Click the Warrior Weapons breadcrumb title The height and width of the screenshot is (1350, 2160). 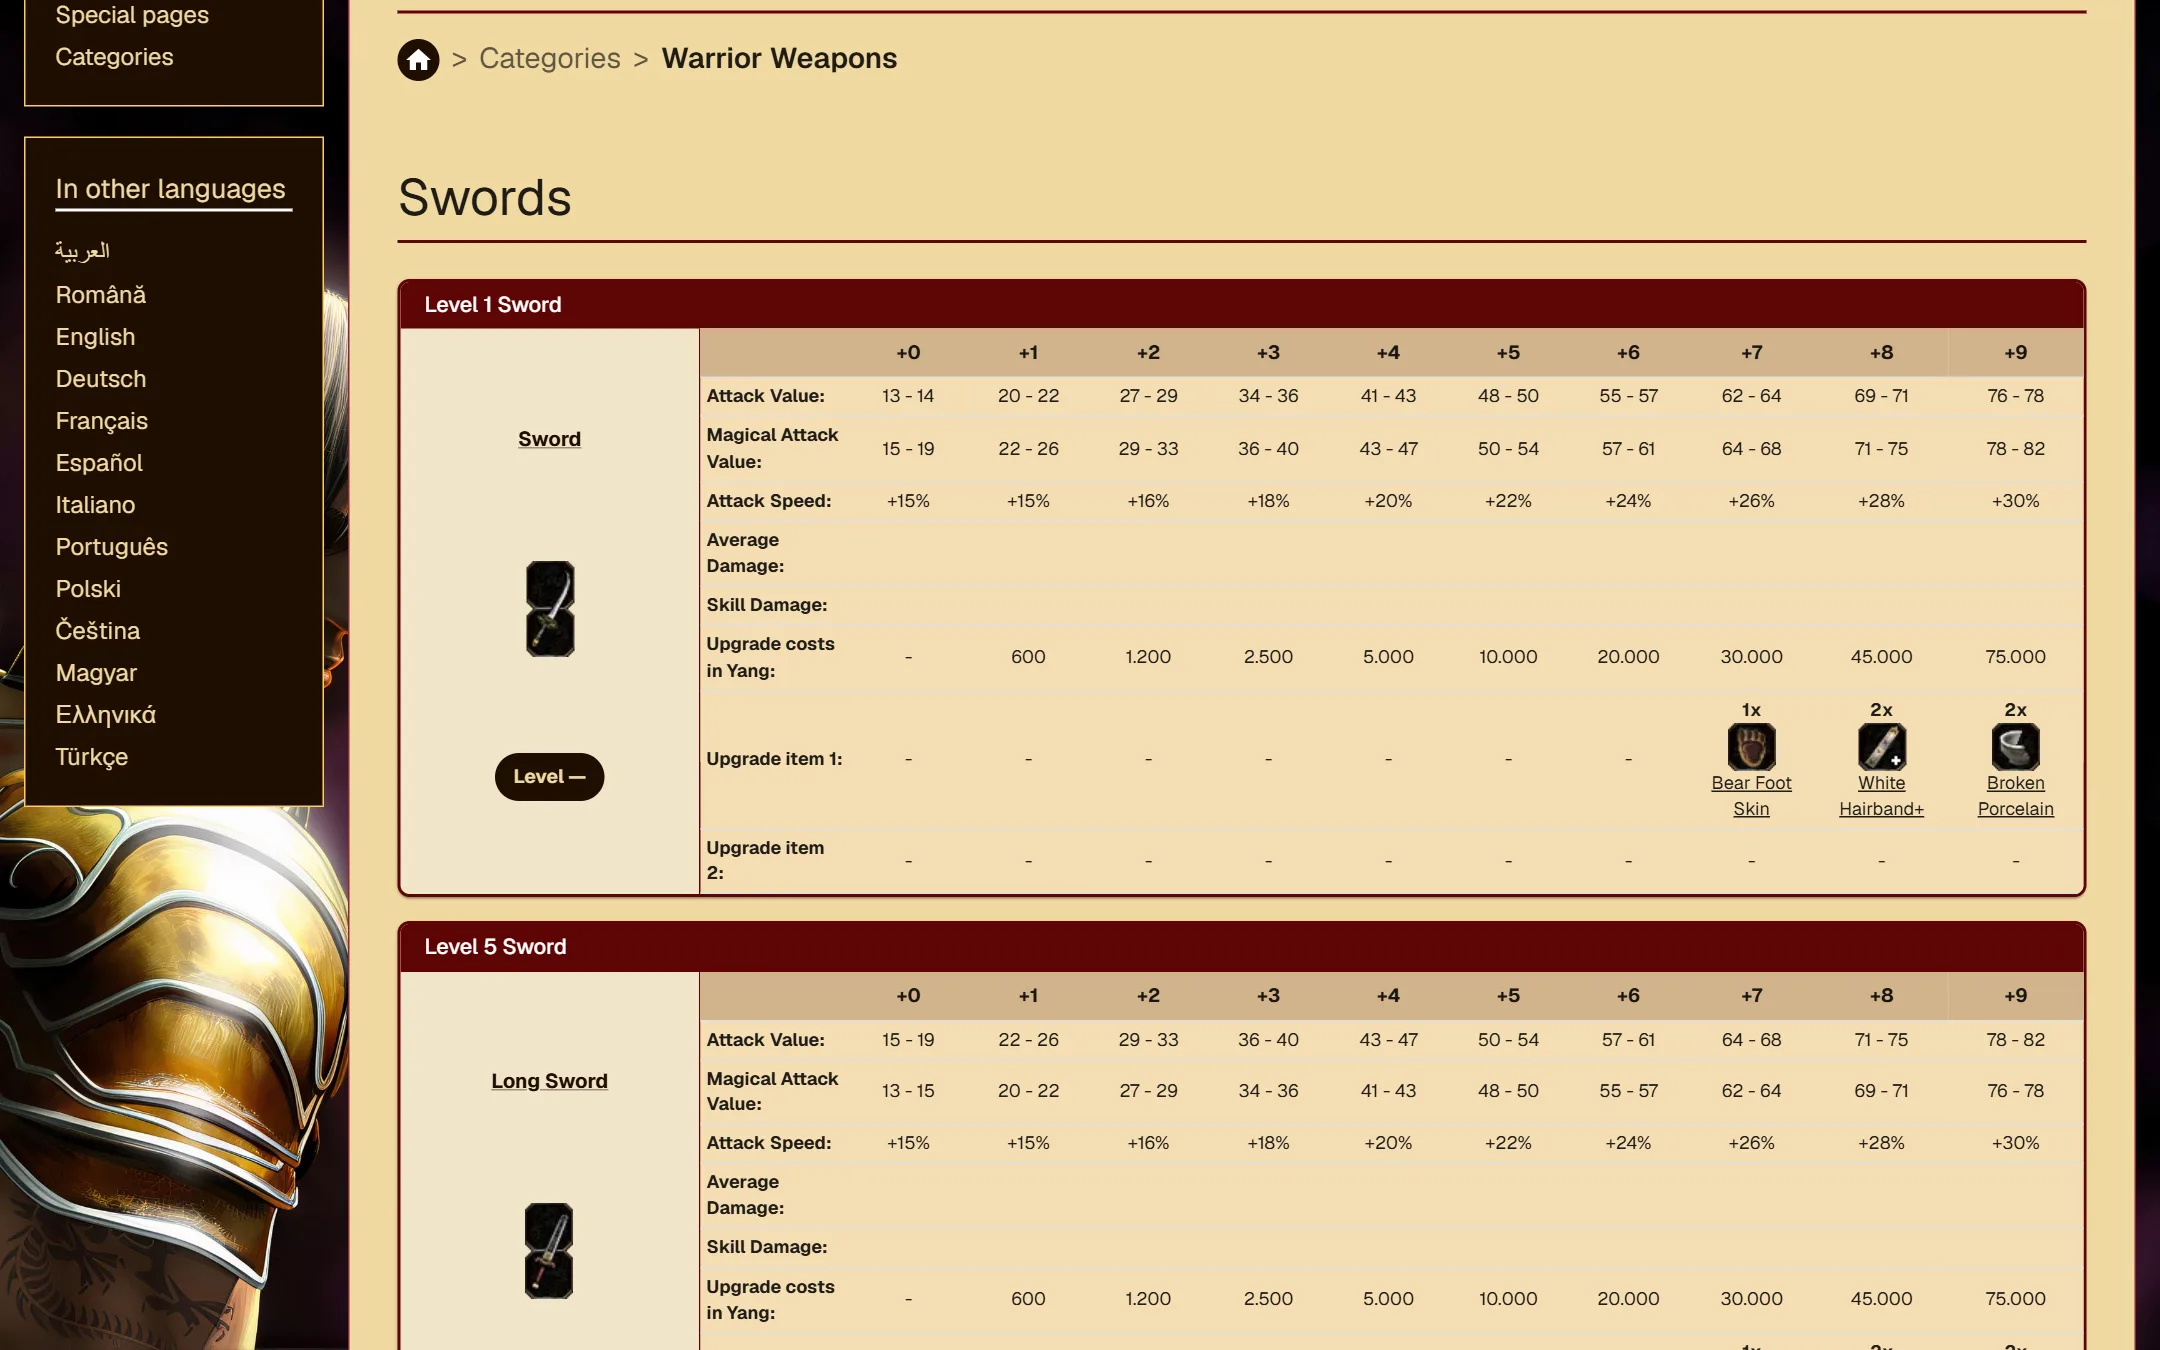coord(779,58)
